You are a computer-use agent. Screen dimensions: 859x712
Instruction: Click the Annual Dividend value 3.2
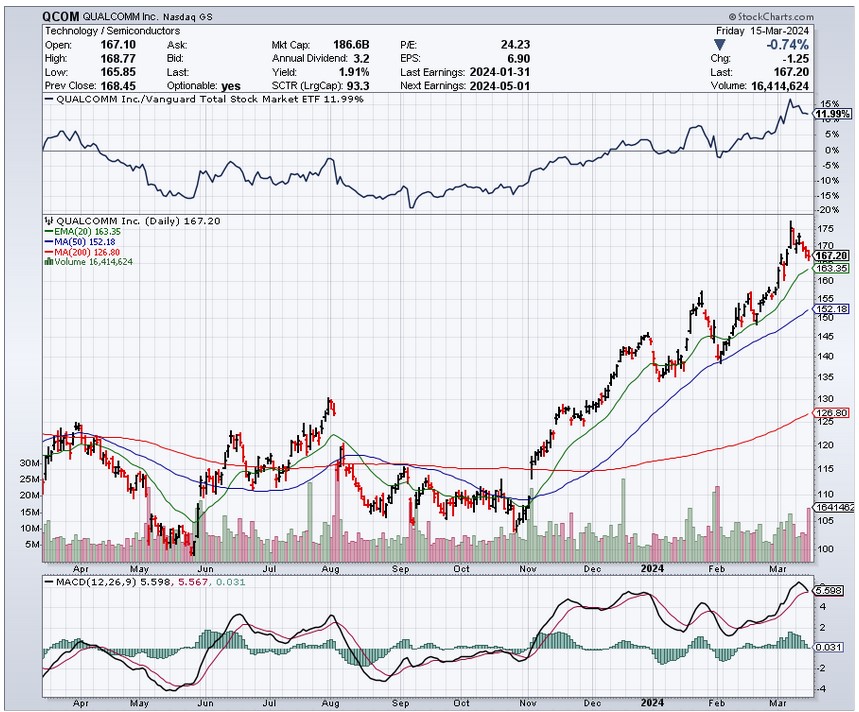tap(362, 59)
